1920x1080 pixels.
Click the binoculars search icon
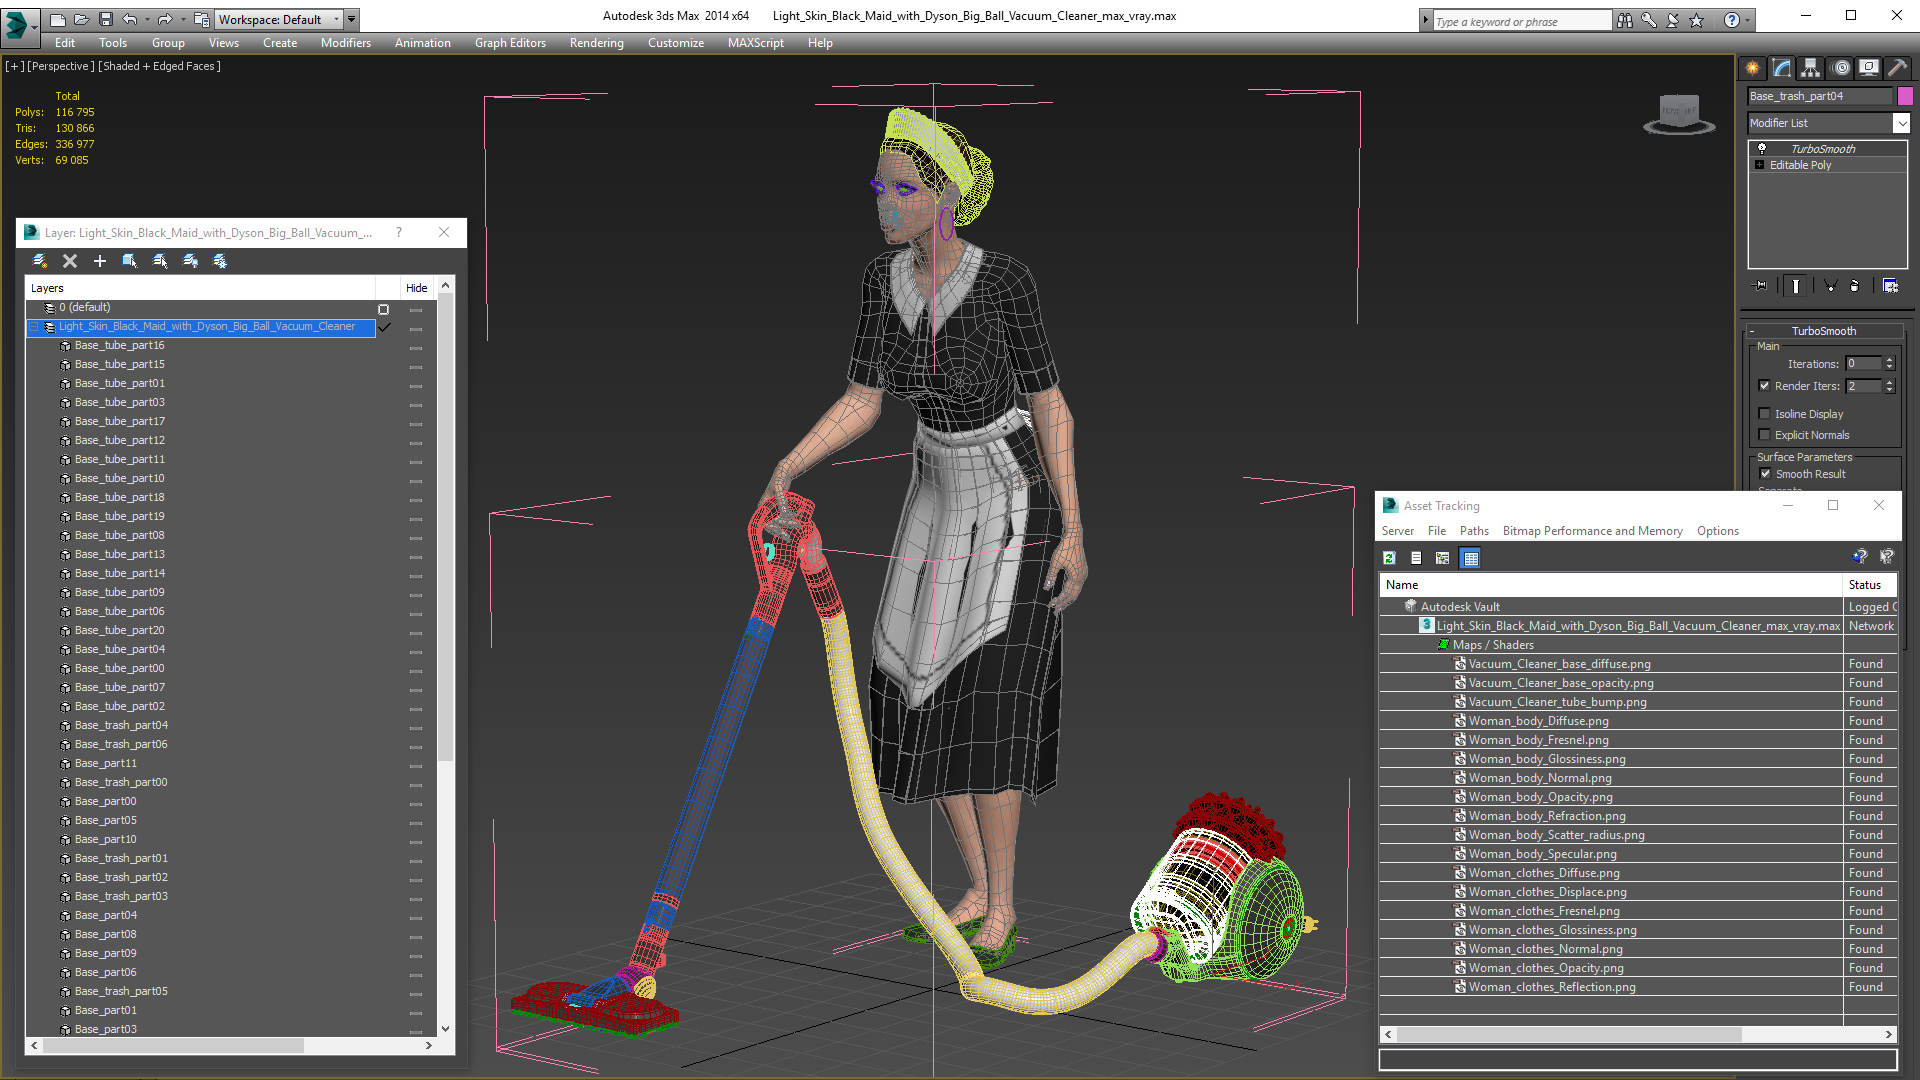point(1625,20)
